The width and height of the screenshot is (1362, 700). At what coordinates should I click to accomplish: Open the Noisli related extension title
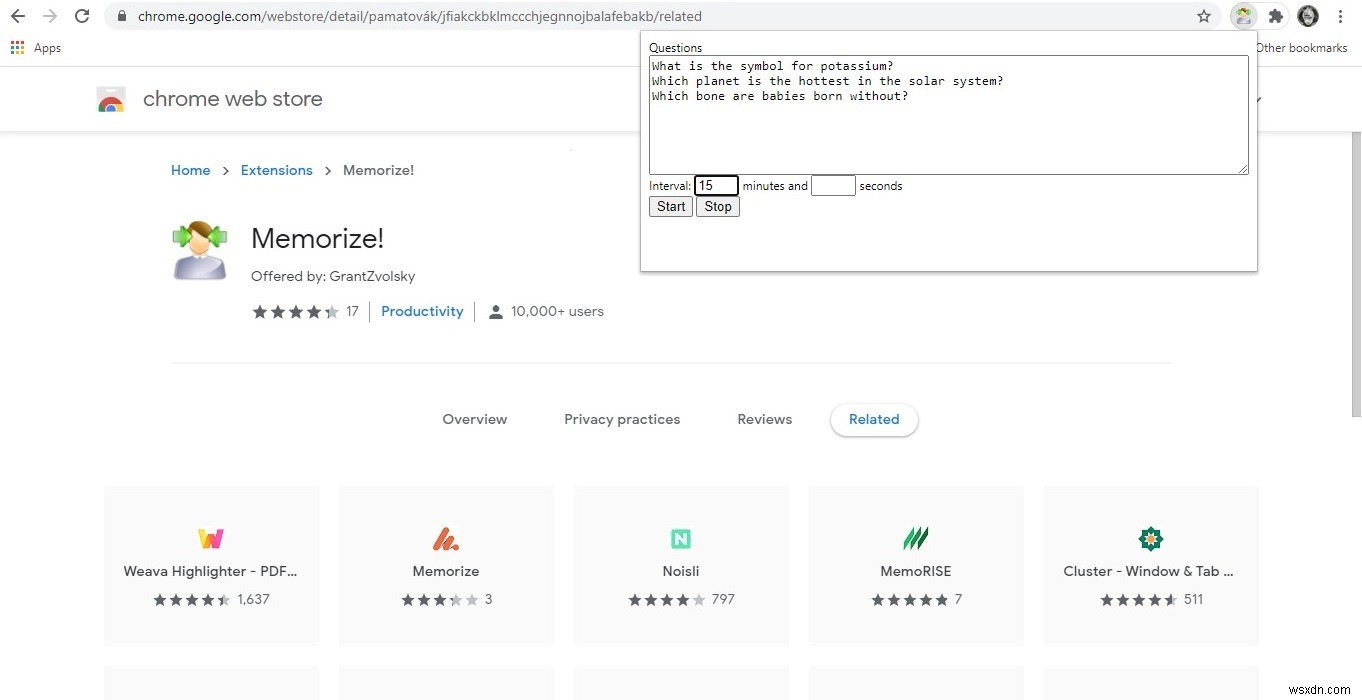pos(681,571)
